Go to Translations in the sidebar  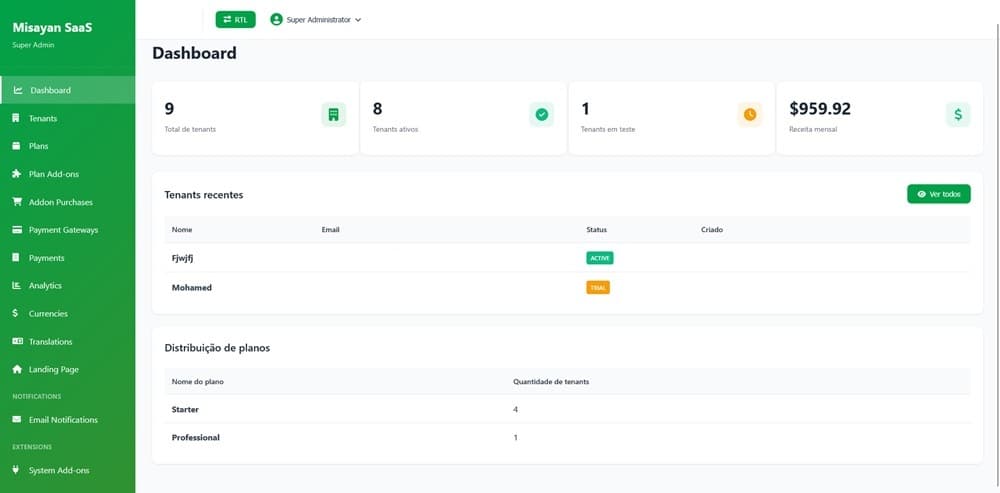point(50,342)
